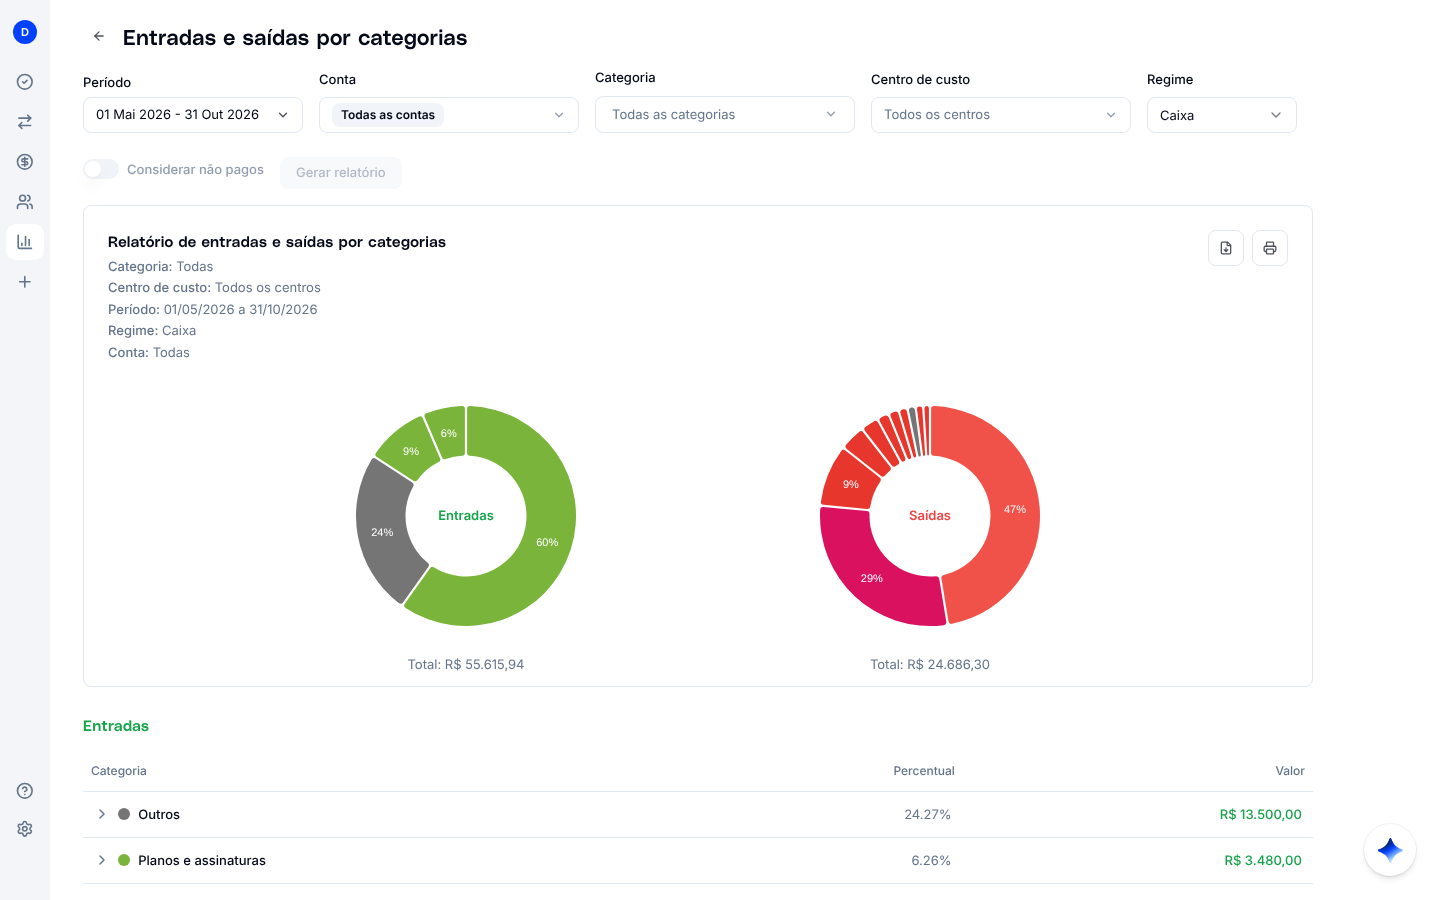1440x900 pixels.
Task: Open the Período date range dropdown
Action: coord(193,115)
